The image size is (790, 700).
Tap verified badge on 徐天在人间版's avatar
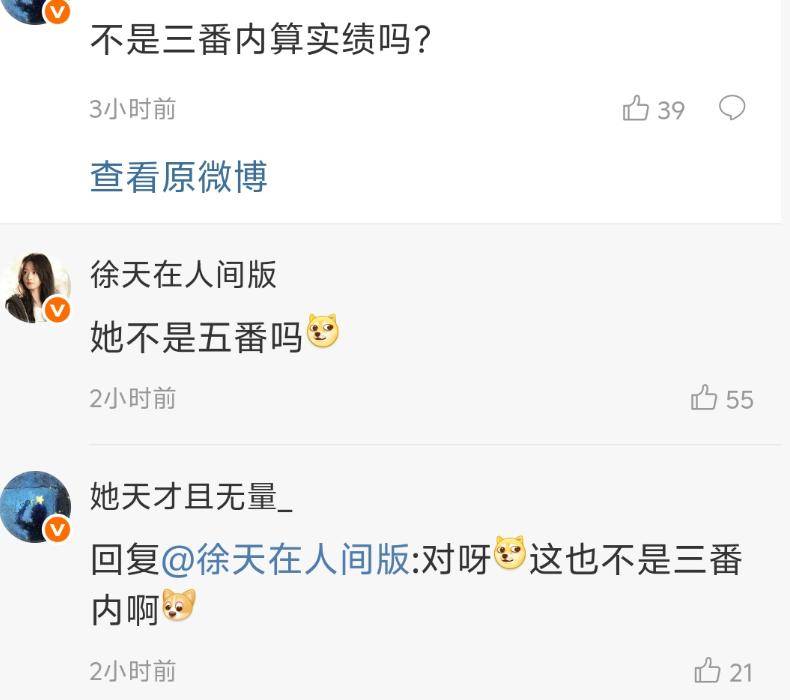pyautogui.click(x=57, y=310)
